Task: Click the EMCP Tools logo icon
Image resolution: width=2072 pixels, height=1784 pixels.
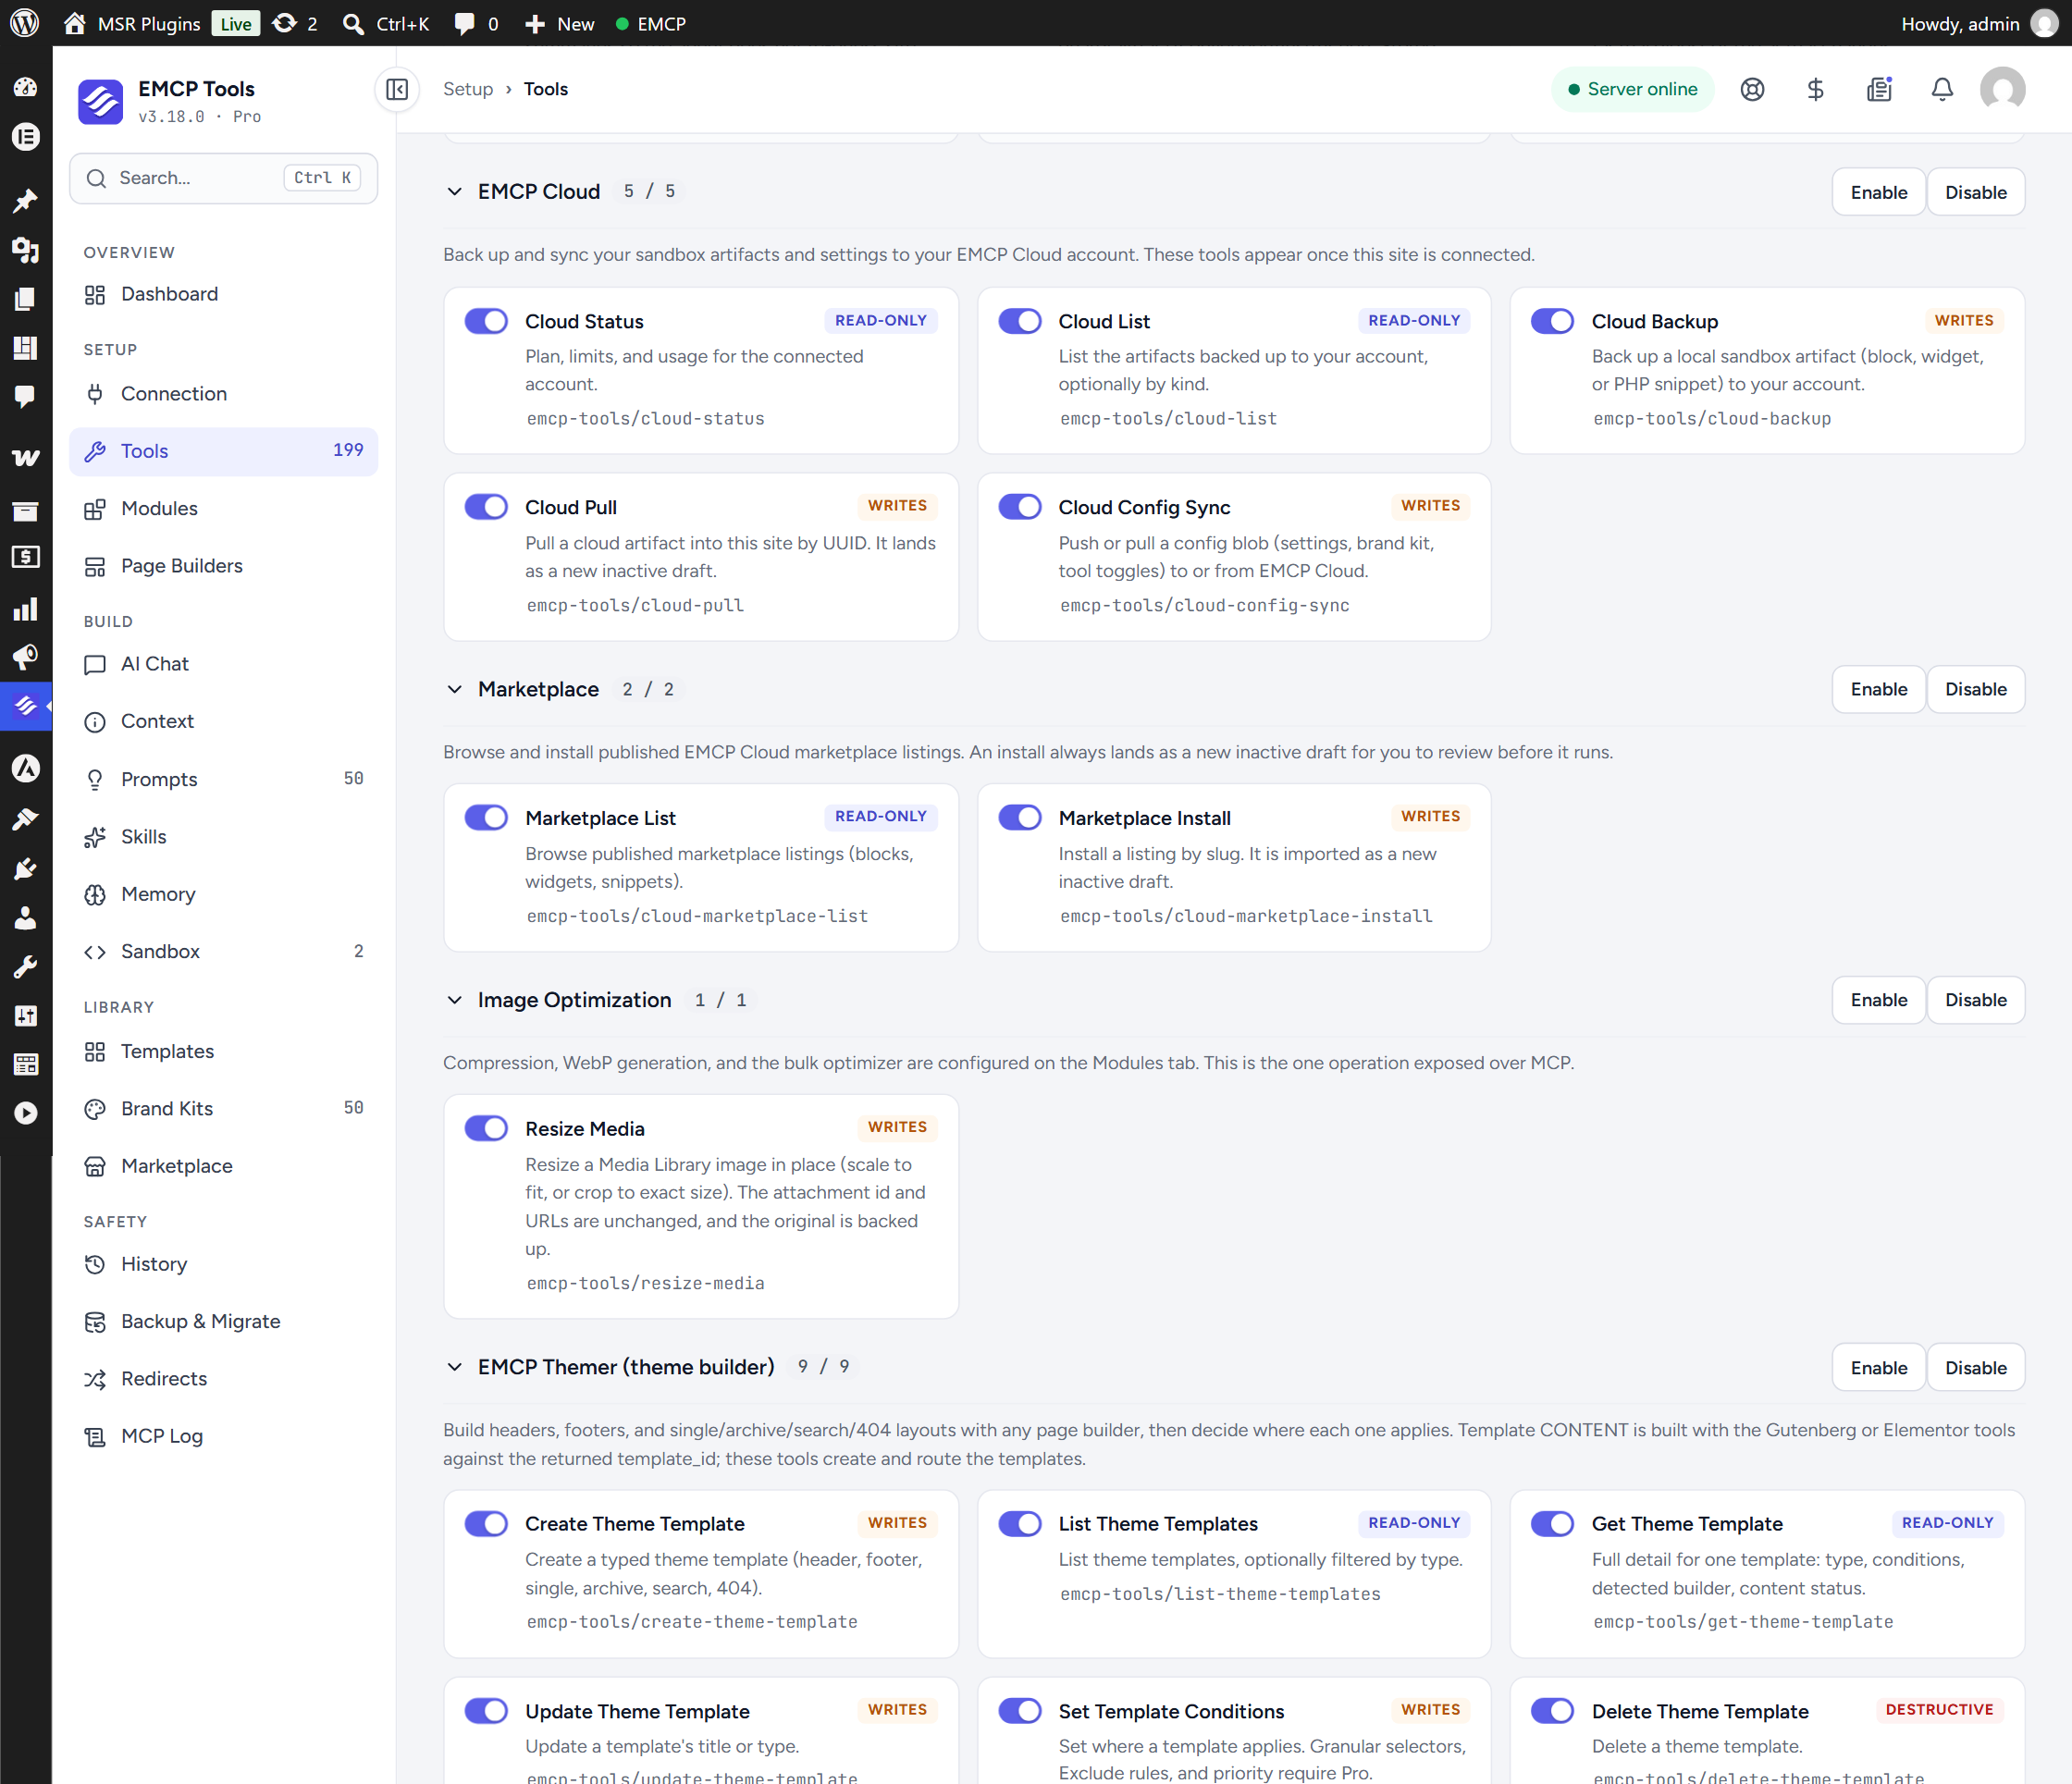Action: [x=100, y=101]
